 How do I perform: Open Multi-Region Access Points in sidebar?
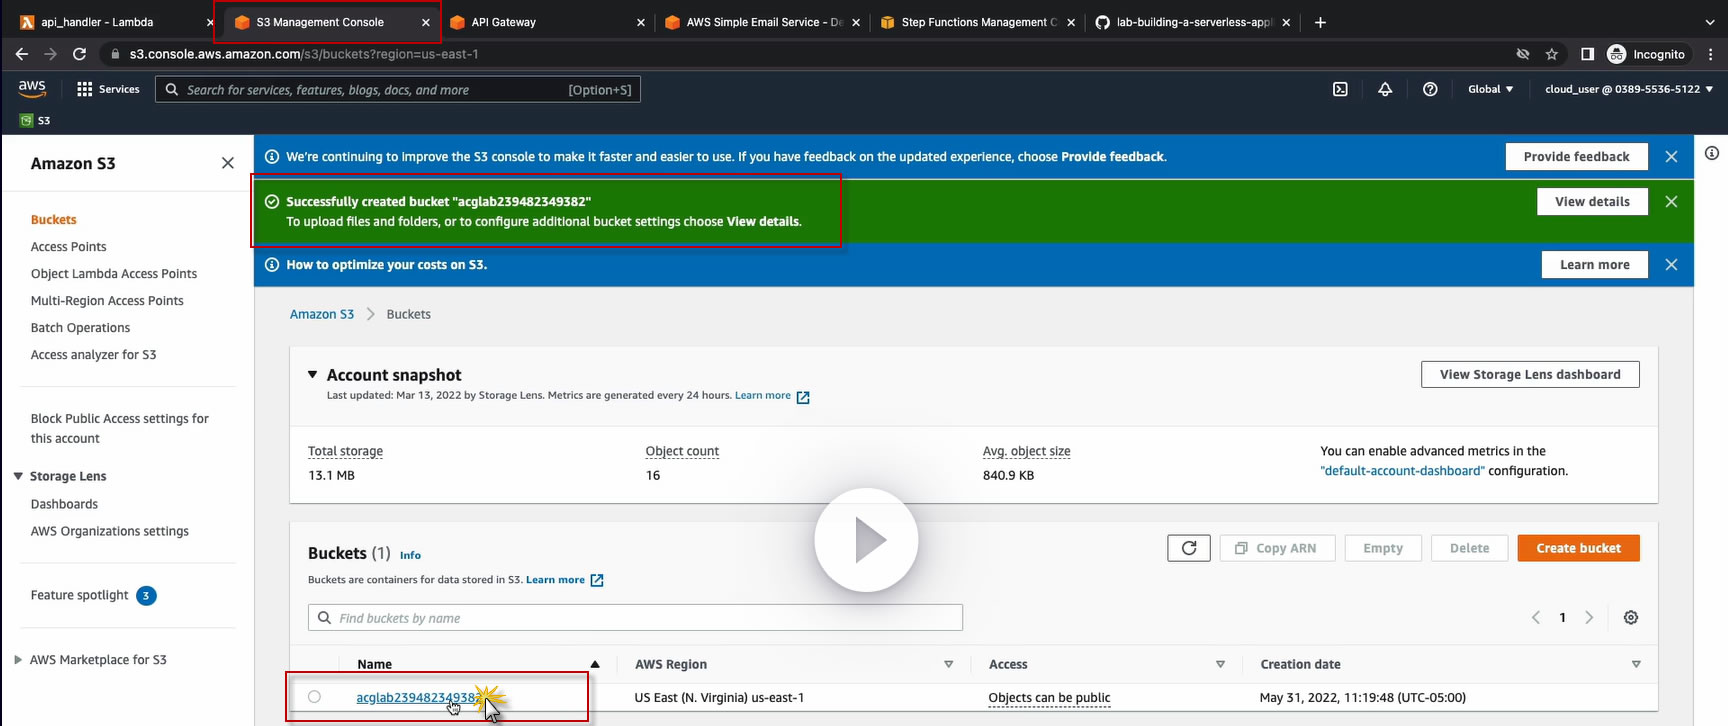coord(107,301)
